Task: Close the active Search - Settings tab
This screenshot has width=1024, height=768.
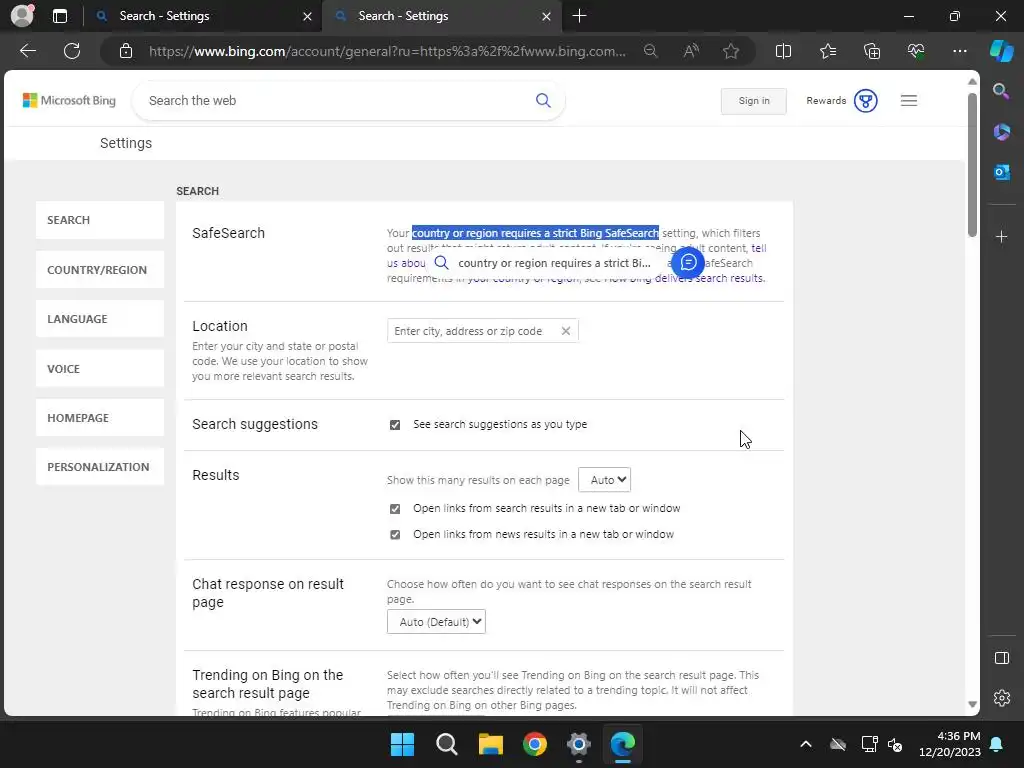Action: pyautogui.click(x=546, y=16)
